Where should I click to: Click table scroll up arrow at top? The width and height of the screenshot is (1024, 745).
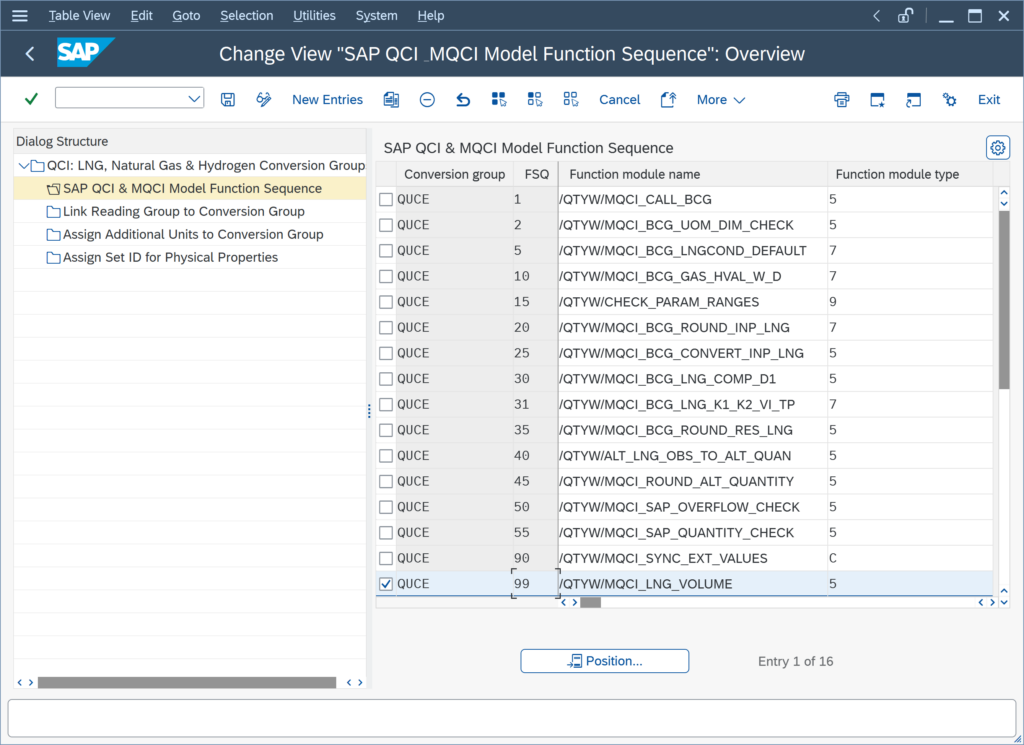[1004, 193]
